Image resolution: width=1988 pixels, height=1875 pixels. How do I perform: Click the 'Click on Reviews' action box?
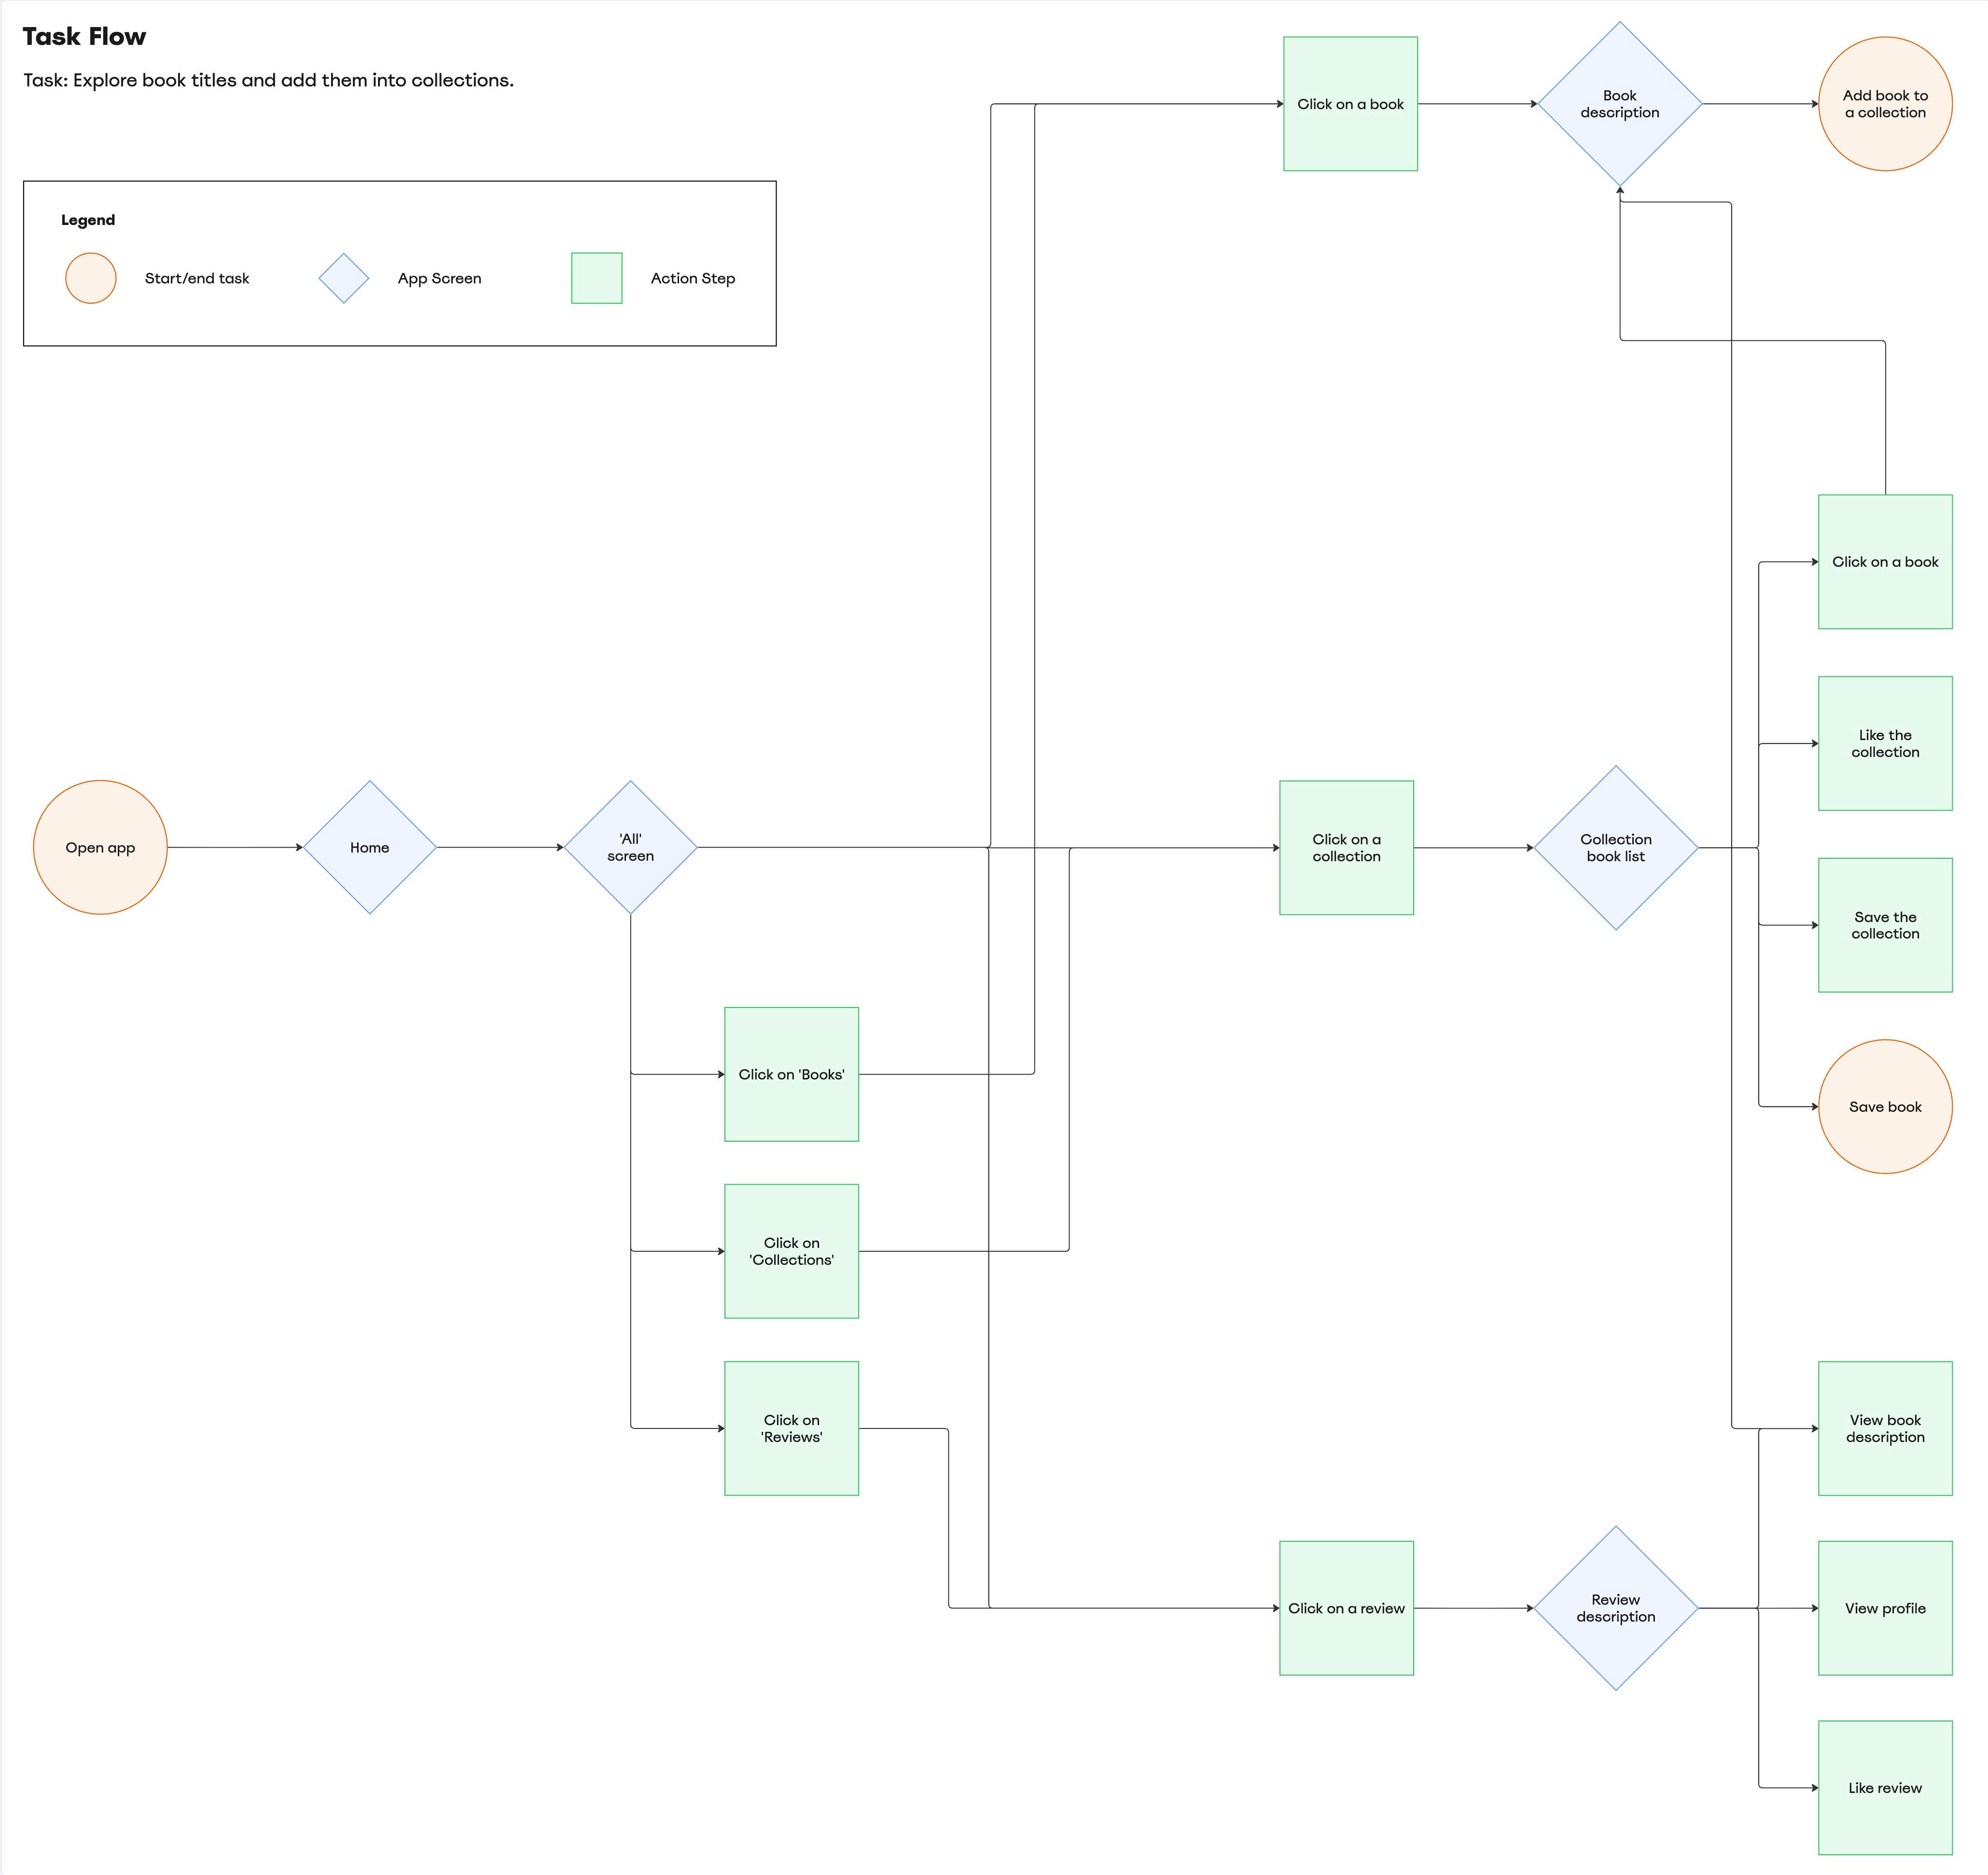click(x=791, y=1428)
